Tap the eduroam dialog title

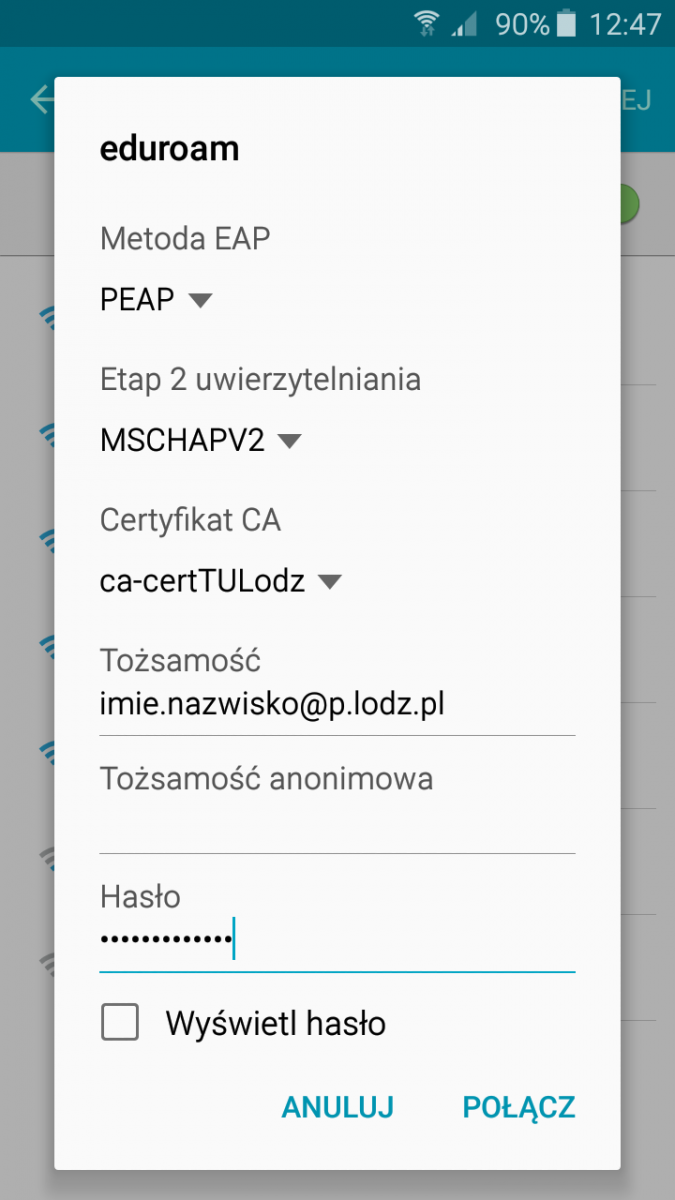[x=170, y=148]
